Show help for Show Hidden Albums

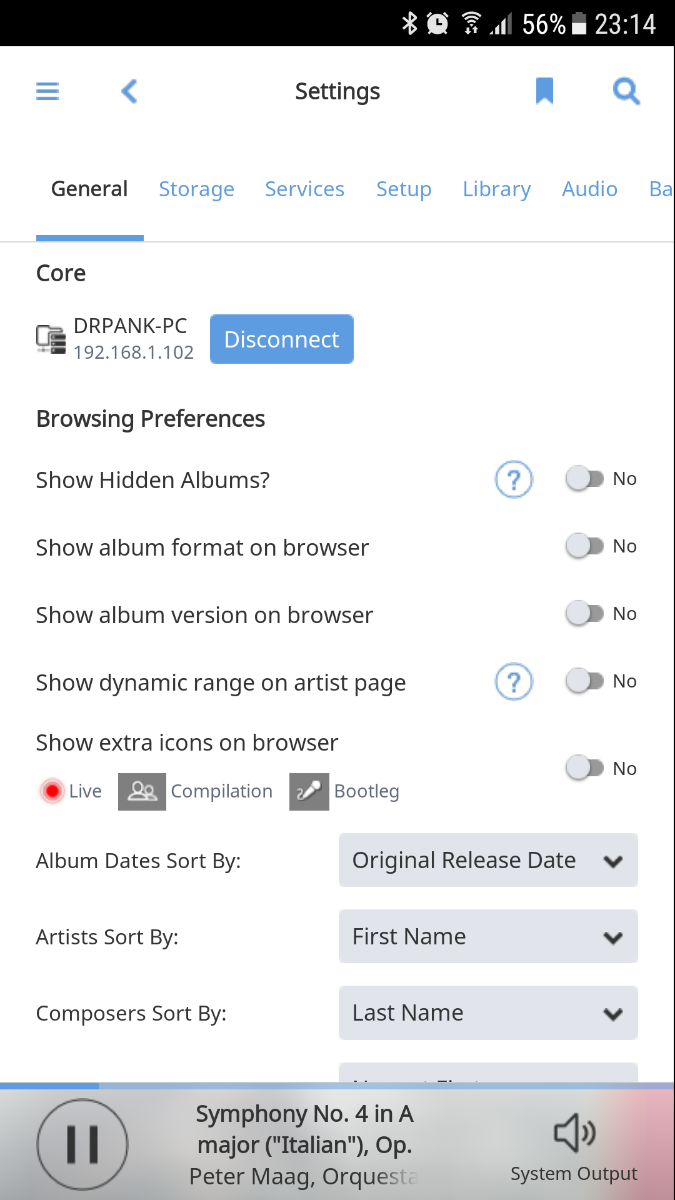(514, 480)
